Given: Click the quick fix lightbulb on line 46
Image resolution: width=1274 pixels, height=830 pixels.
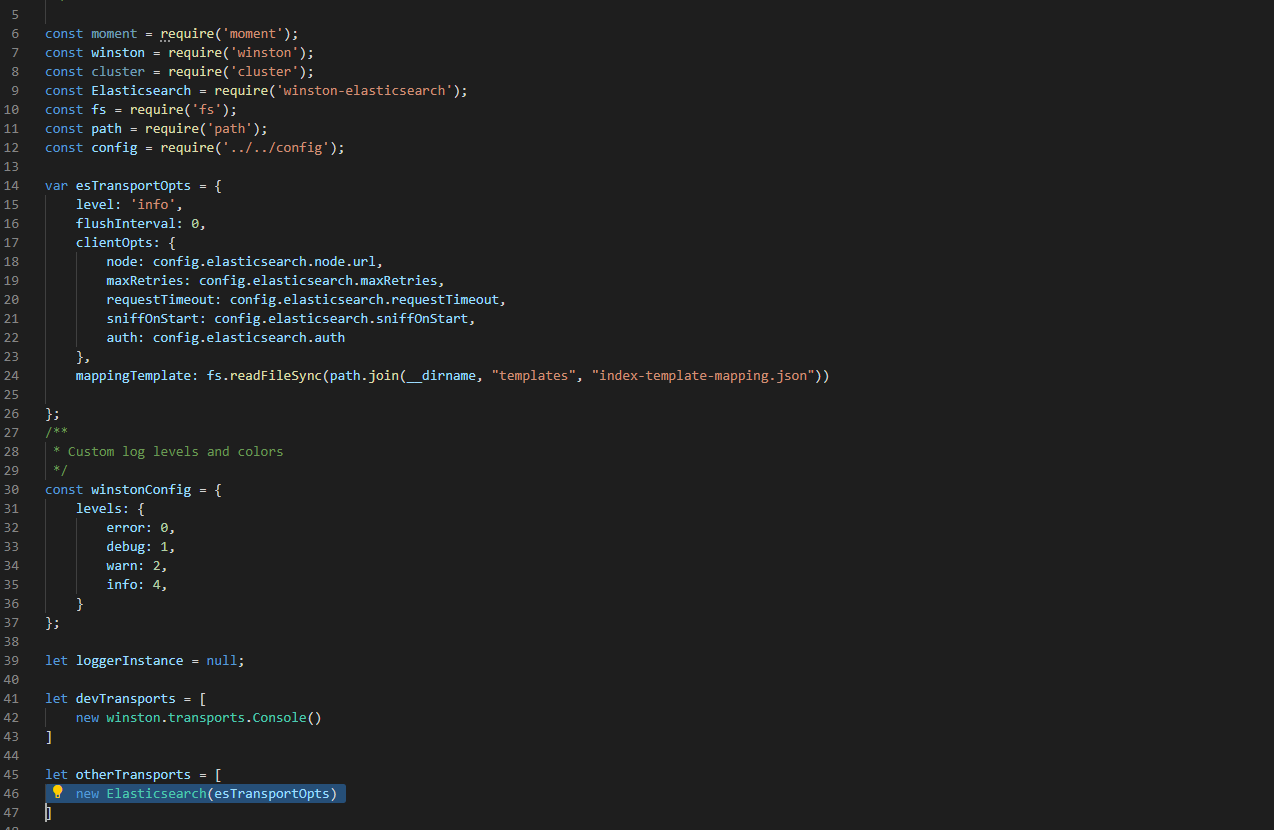Looking at the screenshot, I should coord(57,792).
